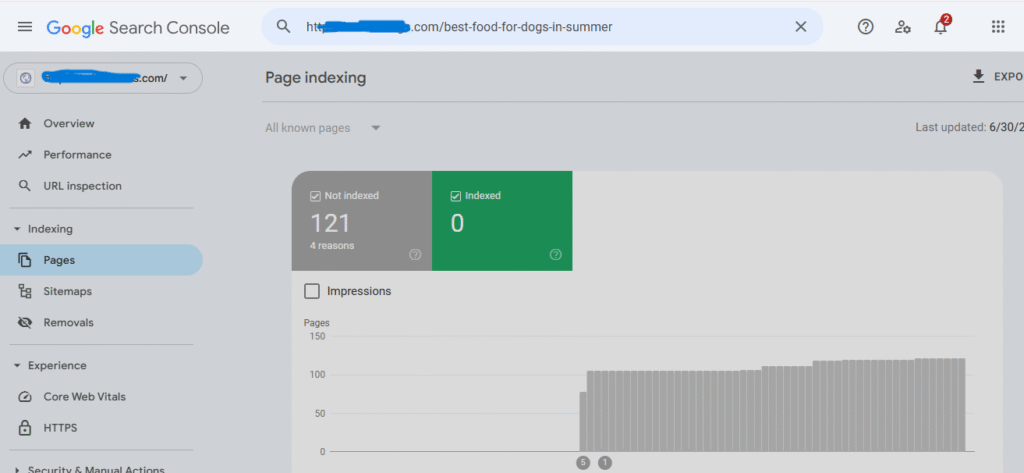Open users and settings icon
The width and height of the screenshot is (1024, 473).
pyautogui.click(x=903, y=27)
